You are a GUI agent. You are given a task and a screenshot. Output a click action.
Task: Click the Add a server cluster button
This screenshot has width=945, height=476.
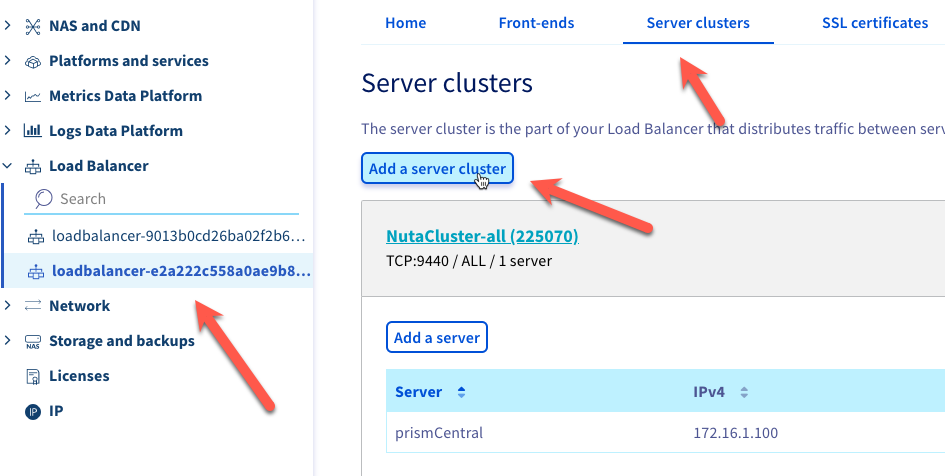point(438,169)
